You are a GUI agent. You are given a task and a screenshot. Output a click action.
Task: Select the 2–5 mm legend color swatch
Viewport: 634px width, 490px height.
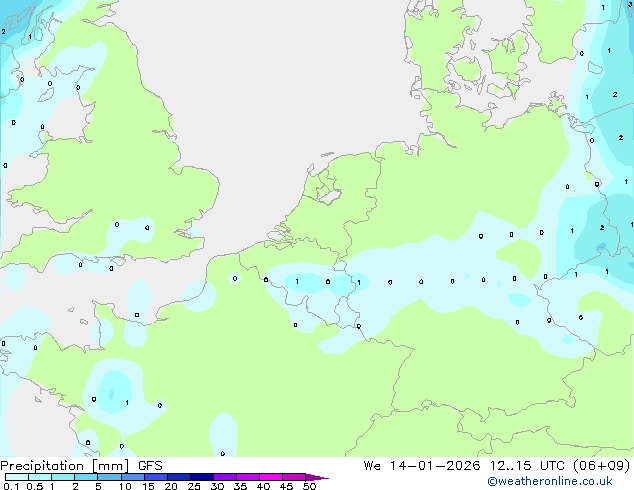tap(86, 477)
